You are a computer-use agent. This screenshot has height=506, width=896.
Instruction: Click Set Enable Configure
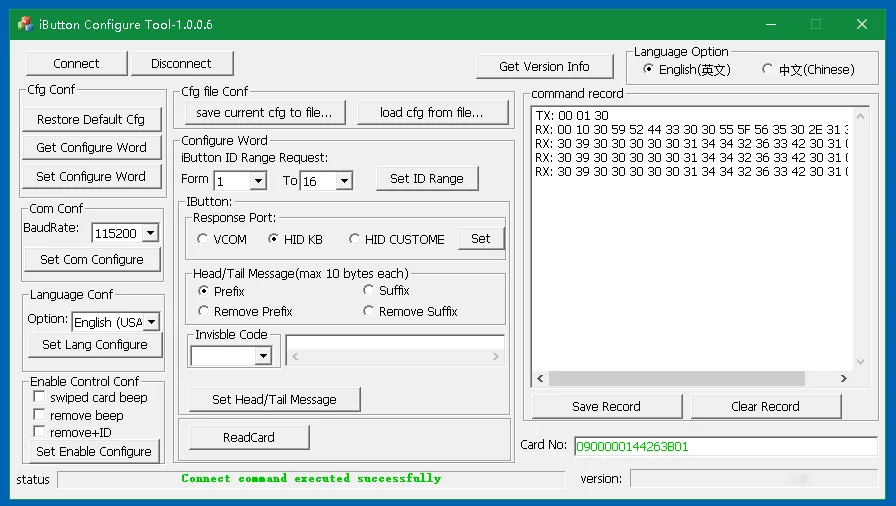point(94,451)
